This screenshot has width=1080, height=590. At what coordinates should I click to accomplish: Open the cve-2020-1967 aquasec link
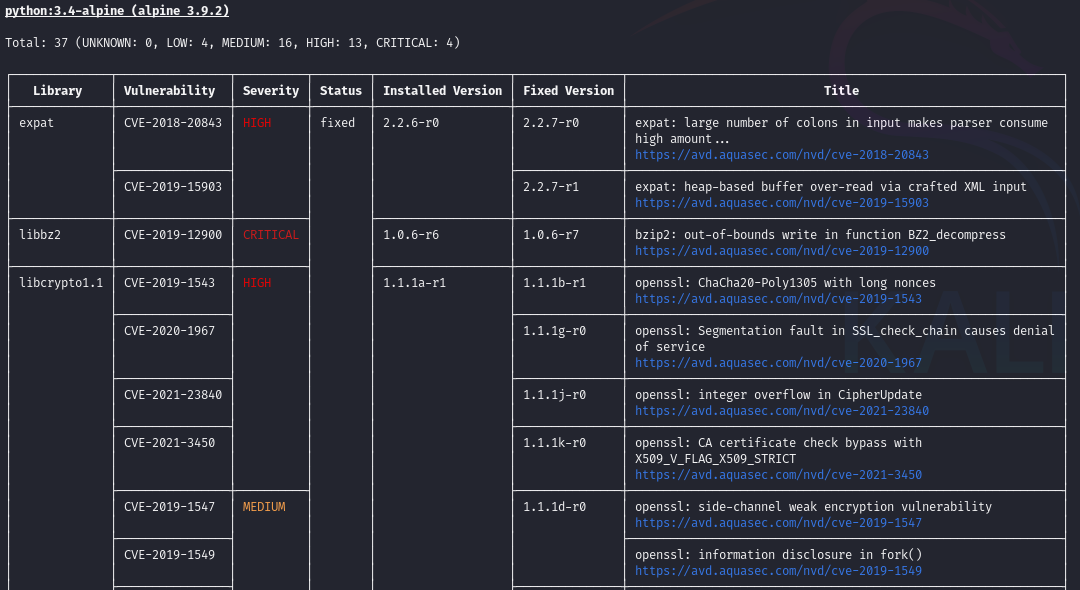pos(778,363)
